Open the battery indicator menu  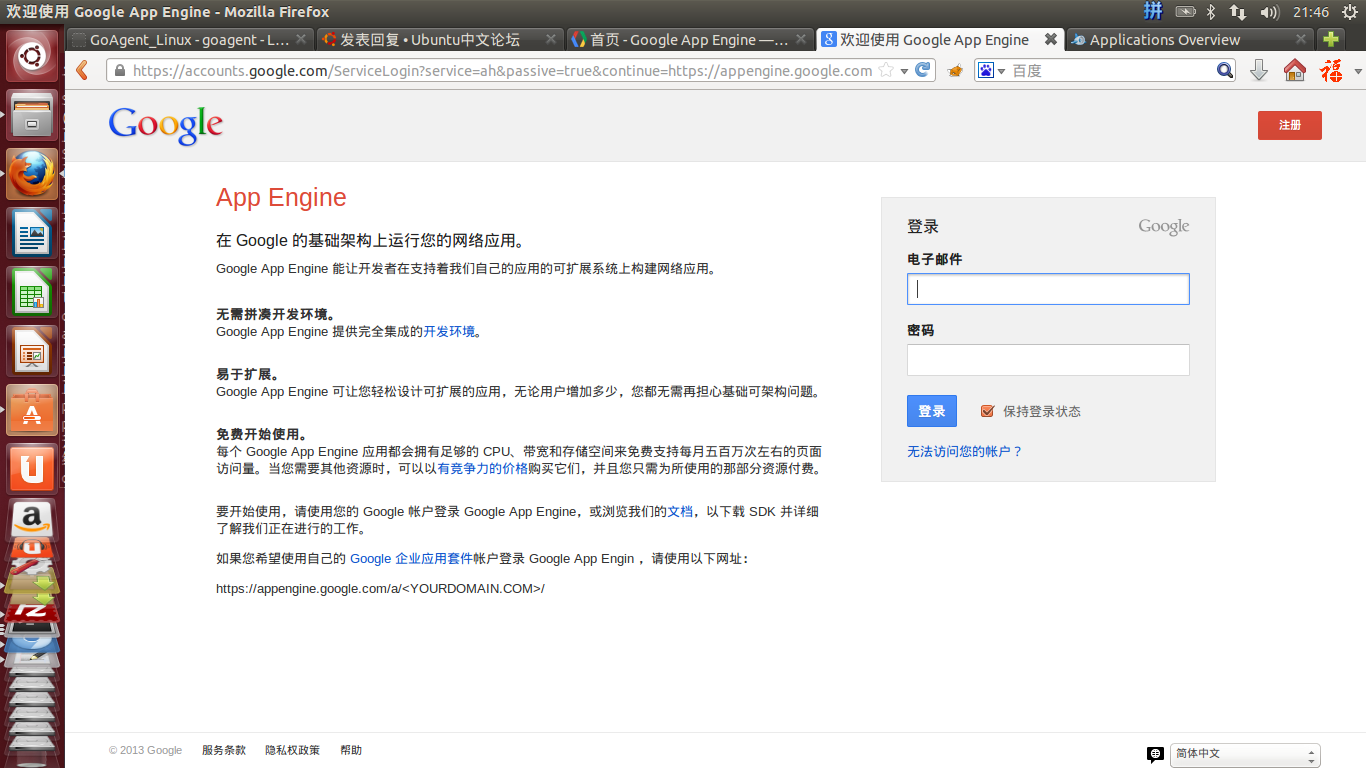(1185, 12)
